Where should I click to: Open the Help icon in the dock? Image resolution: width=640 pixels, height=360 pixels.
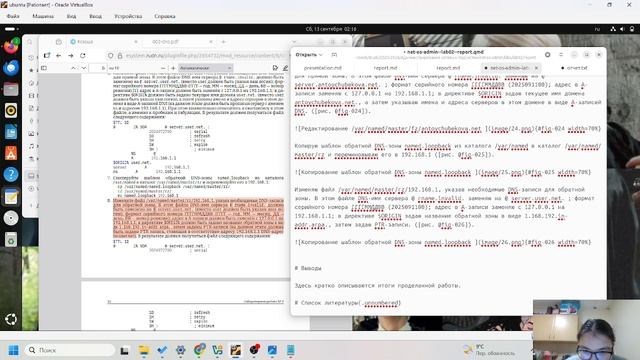[x=11, y=175]
